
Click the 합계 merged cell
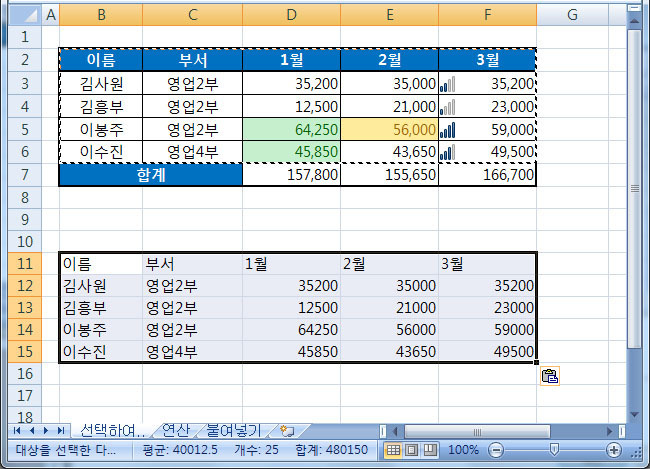click(151, 175)
